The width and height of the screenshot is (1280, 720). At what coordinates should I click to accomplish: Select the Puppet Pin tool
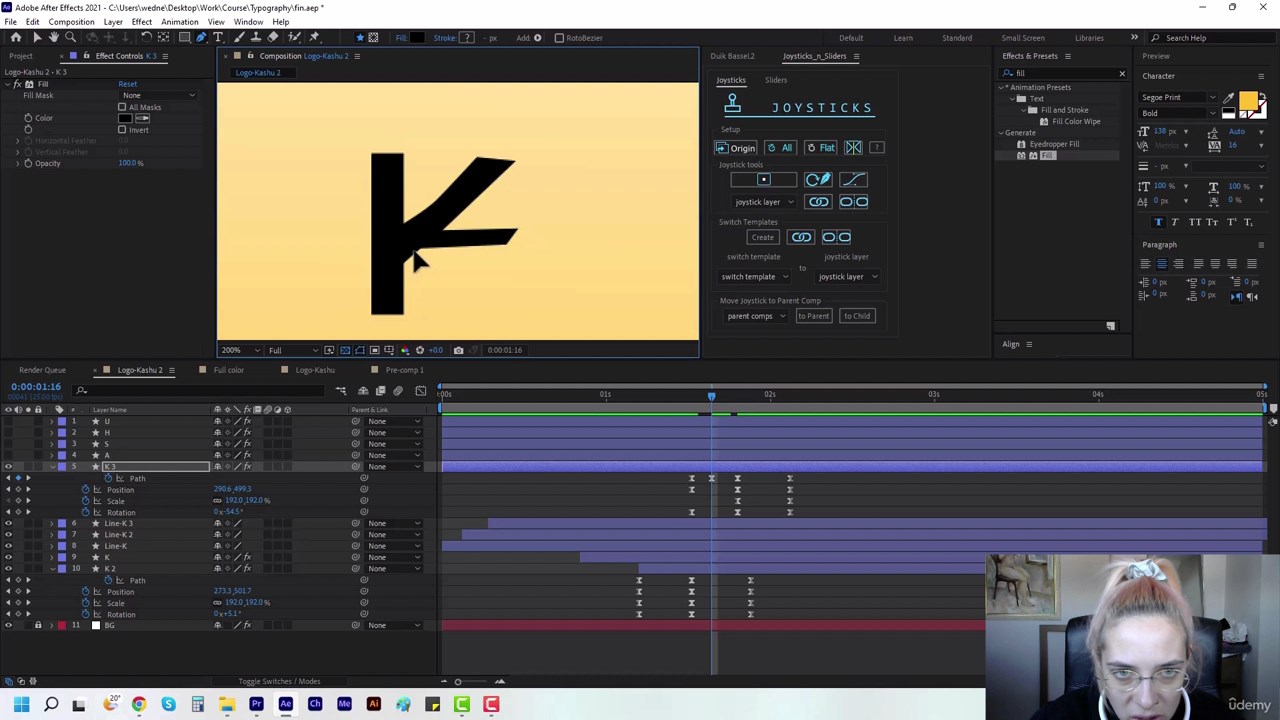315,38
